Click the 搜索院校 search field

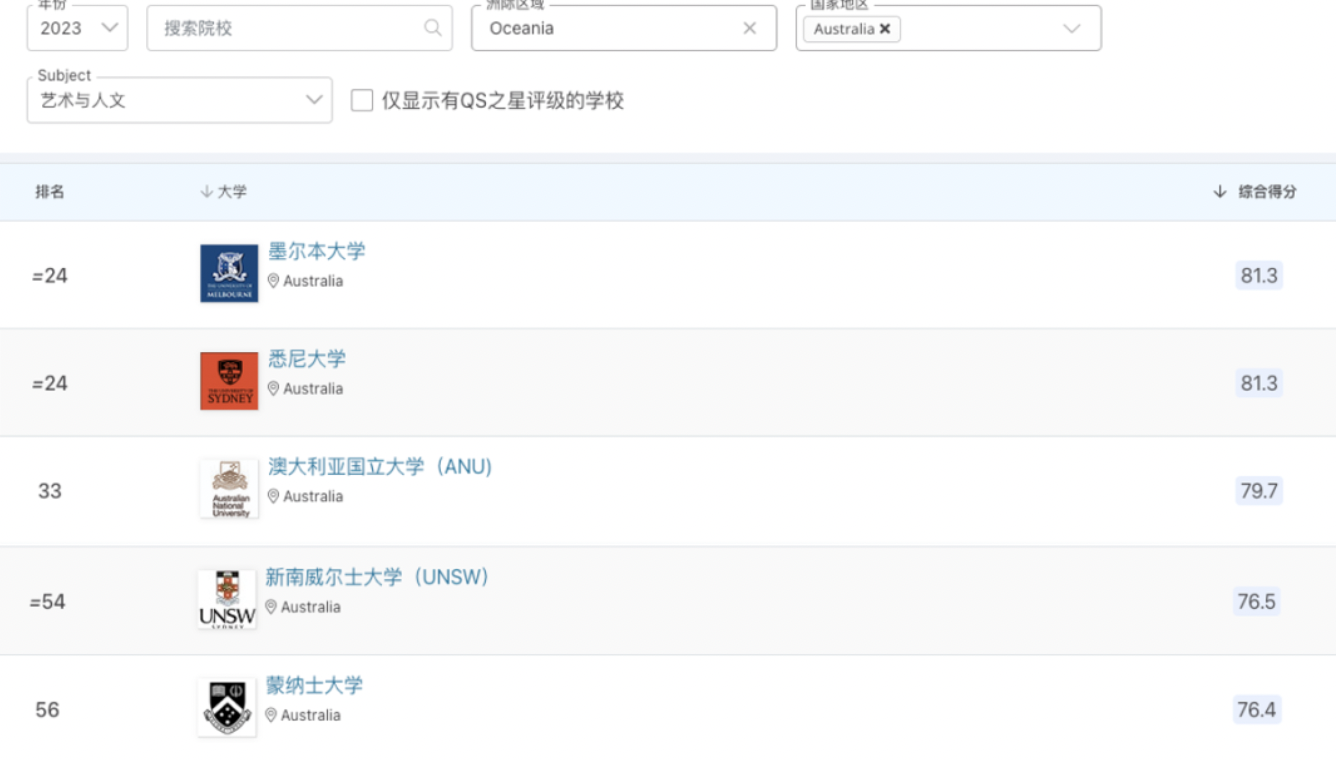[299, 28]
